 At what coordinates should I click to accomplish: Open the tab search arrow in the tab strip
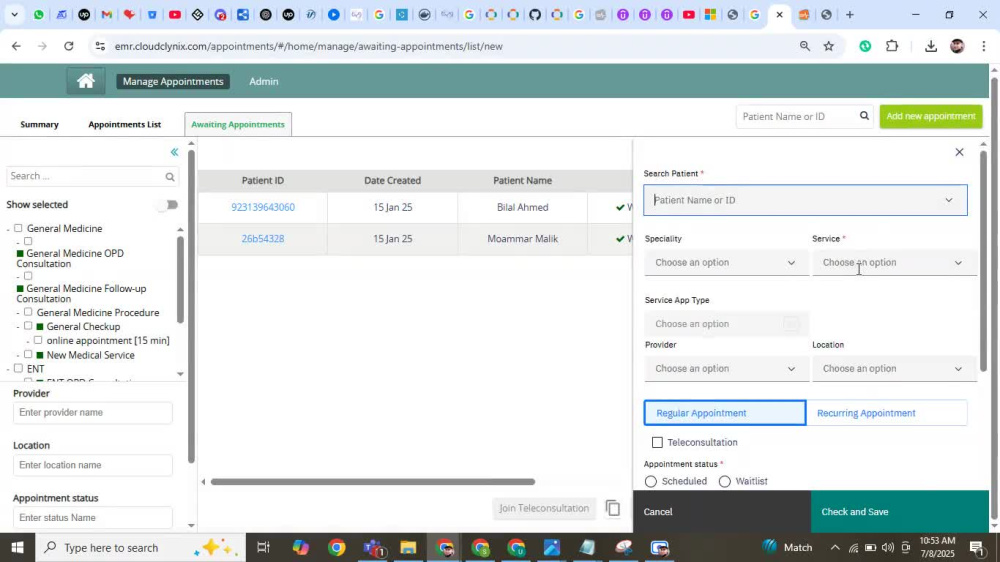point(14,15)
